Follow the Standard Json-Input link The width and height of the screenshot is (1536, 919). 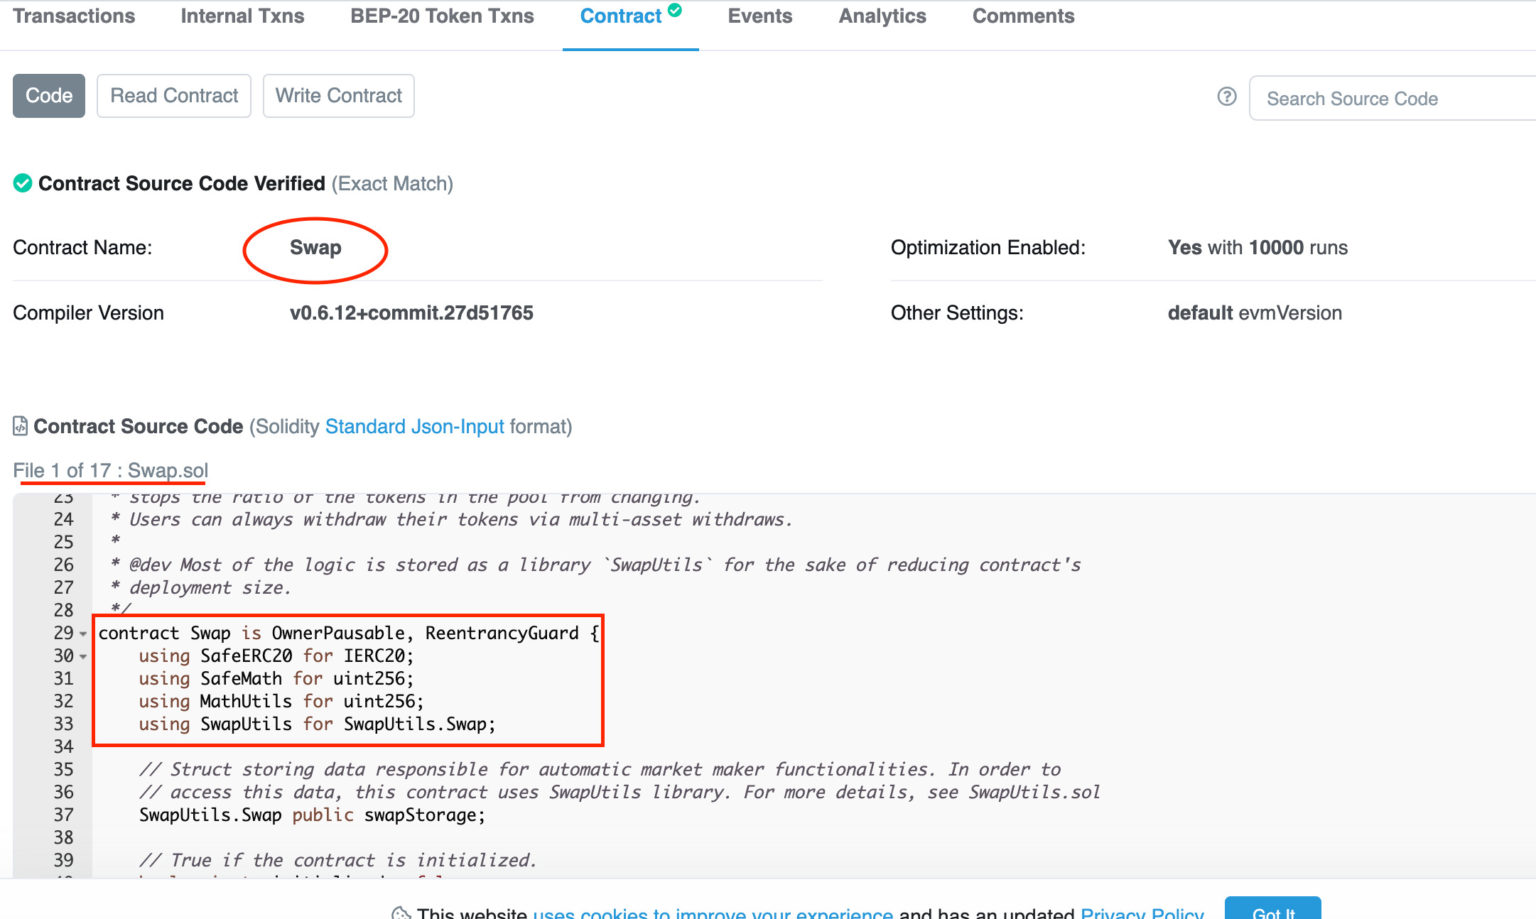(414, 427)
